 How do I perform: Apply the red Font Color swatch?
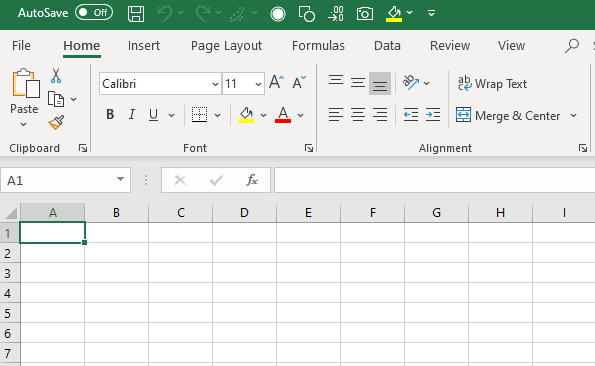pyautogui.click(x=283, y=115)
